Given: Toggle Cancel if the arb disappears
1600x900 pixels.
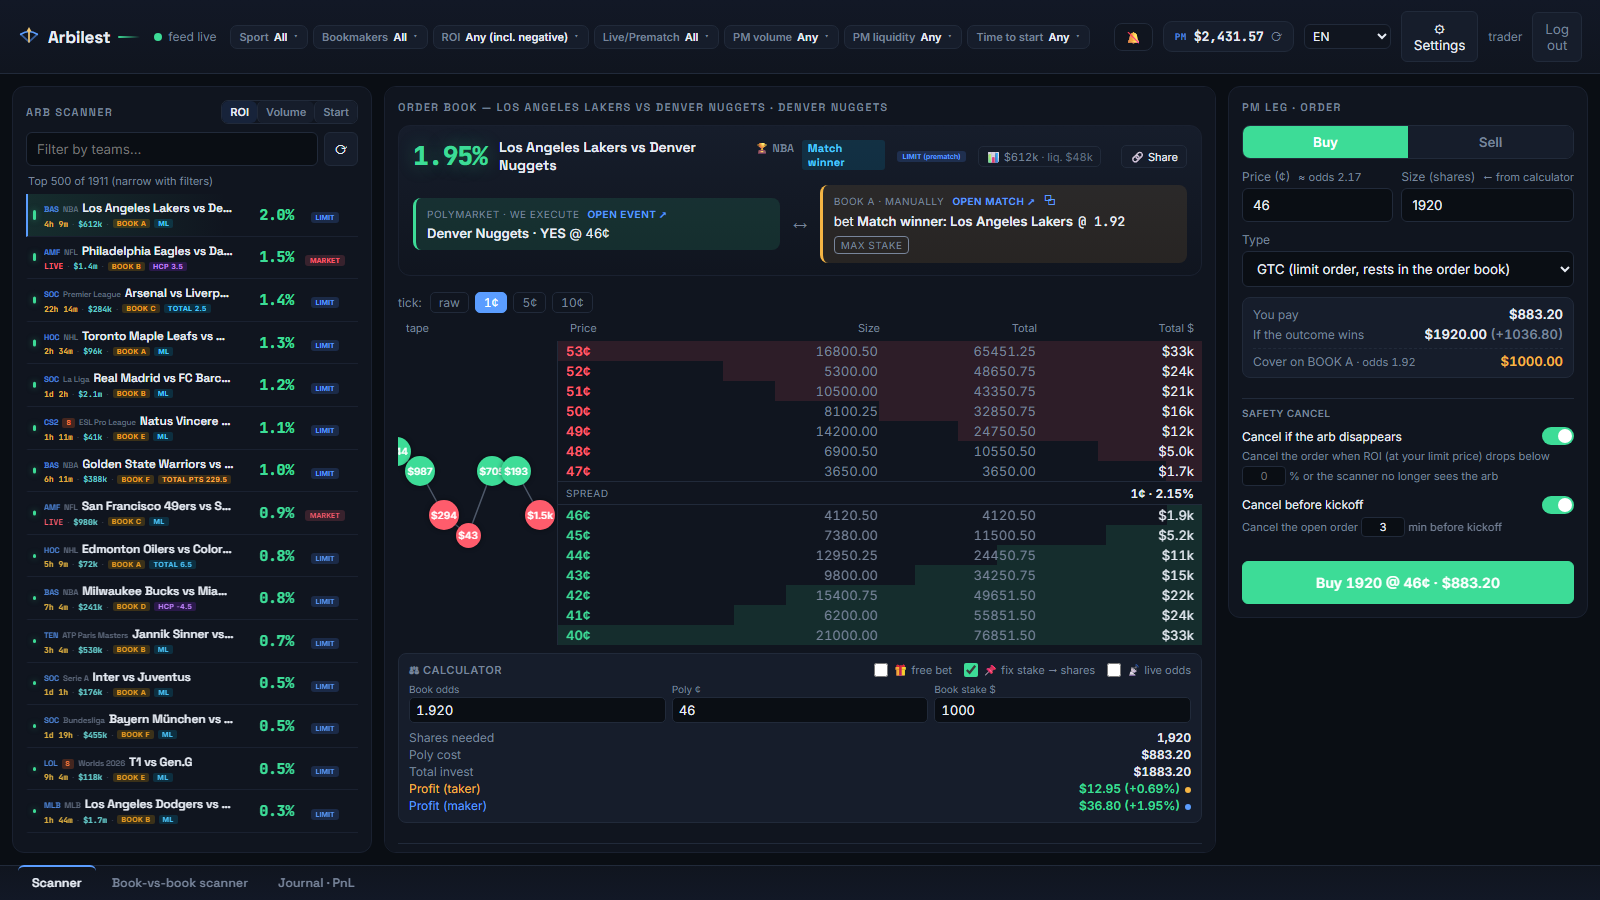Looking at the screenshot, I should coord(1557,436).
